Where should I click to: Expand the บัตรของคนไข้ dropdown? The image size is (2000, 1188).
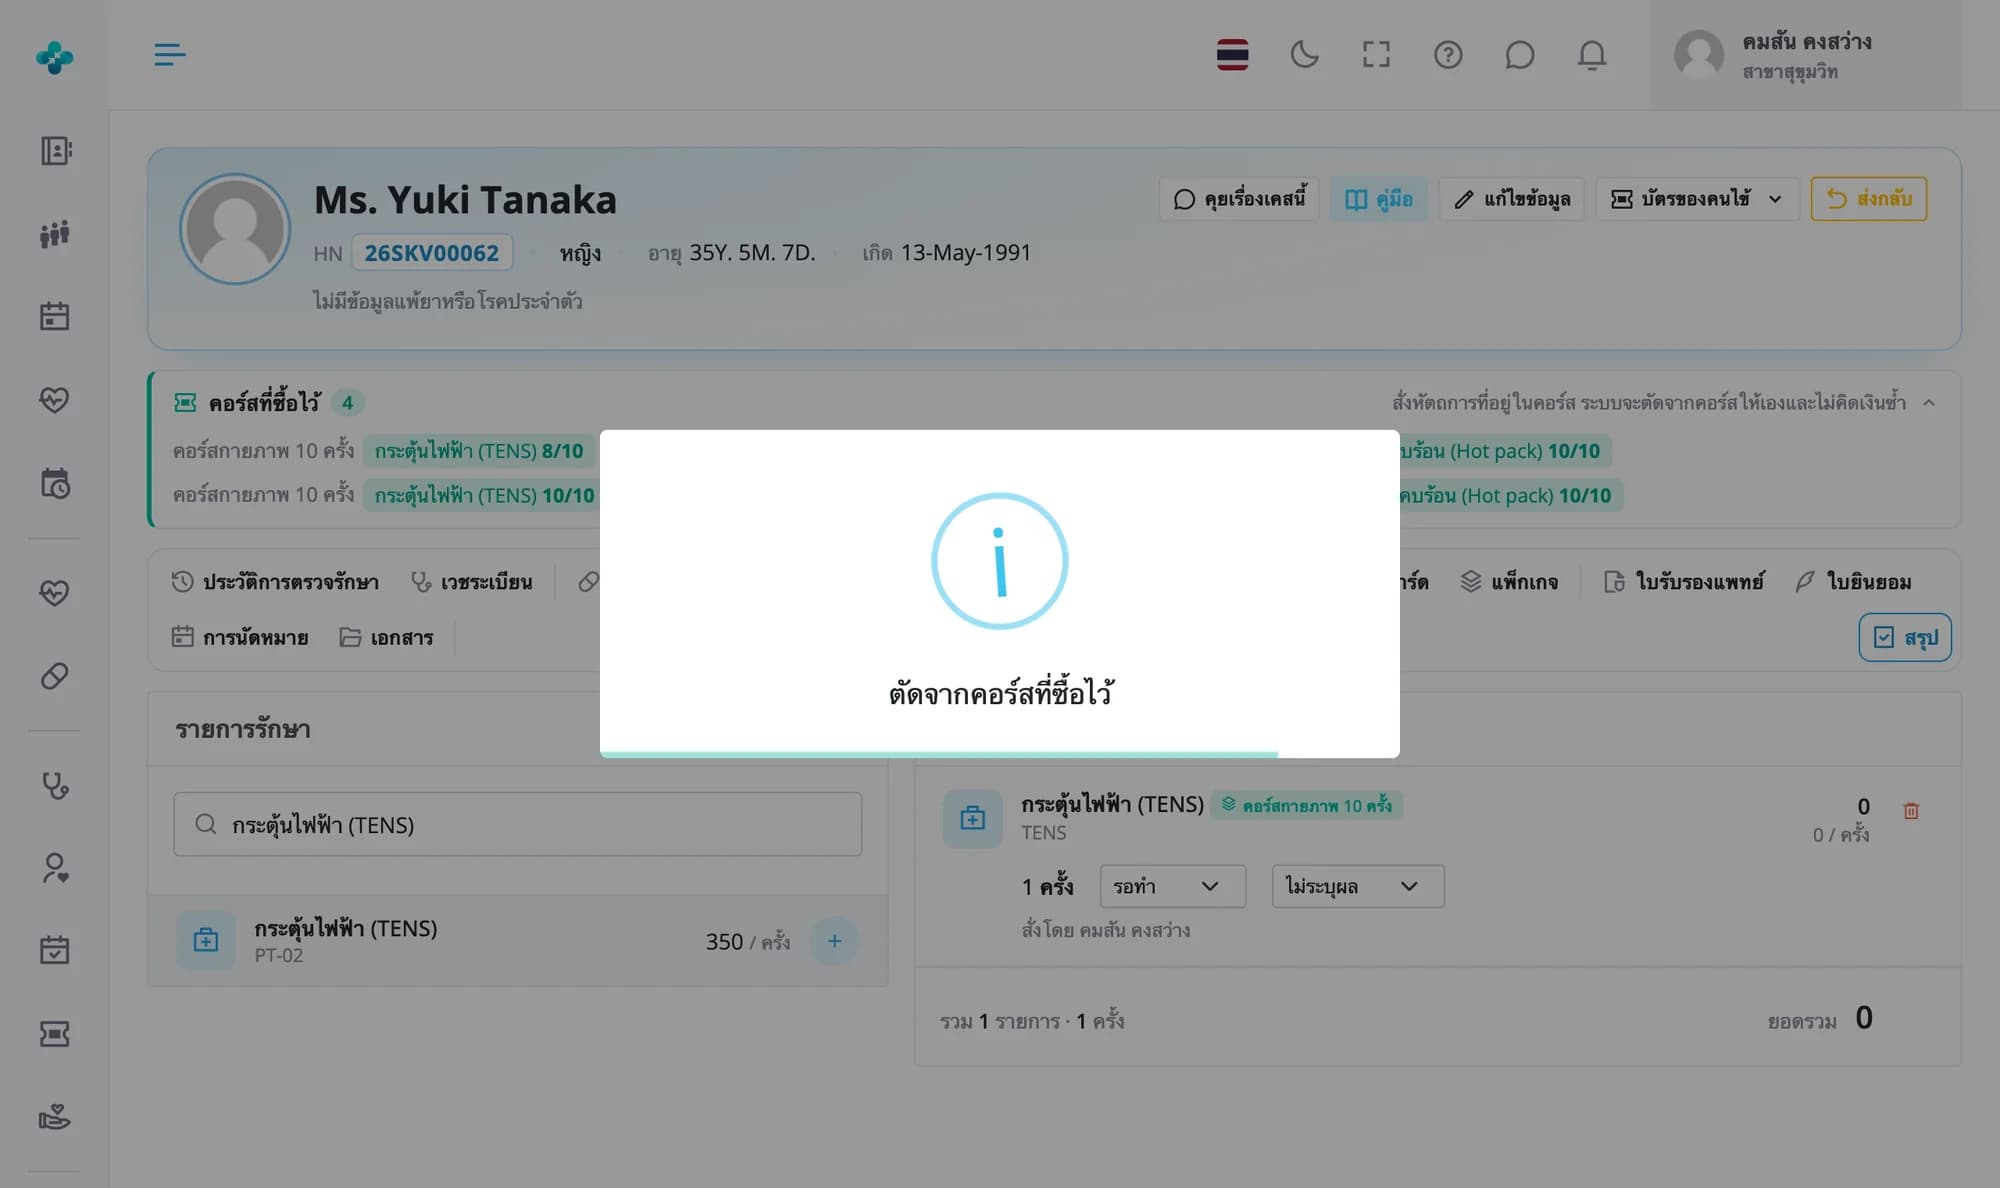[x=1697, y=199]
